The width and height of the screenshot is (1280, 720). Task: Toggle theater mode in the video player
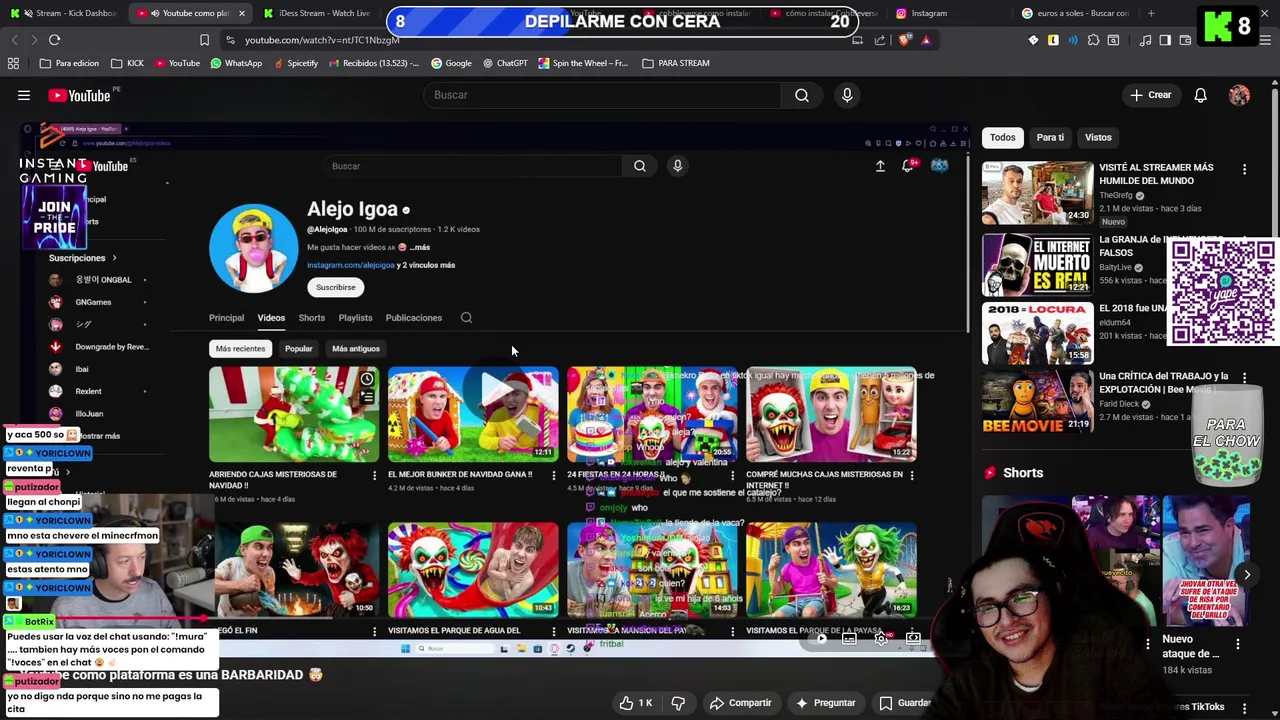(913, 638)
